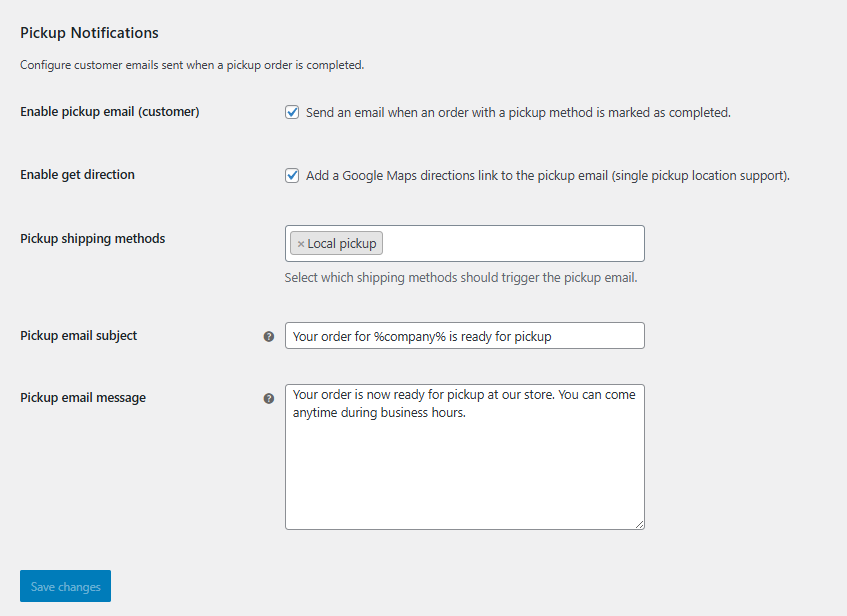847x616 pixels.
Task: Click the help icon beside Pickup email message
Action: pyautogui.click(x=269, y=398)
